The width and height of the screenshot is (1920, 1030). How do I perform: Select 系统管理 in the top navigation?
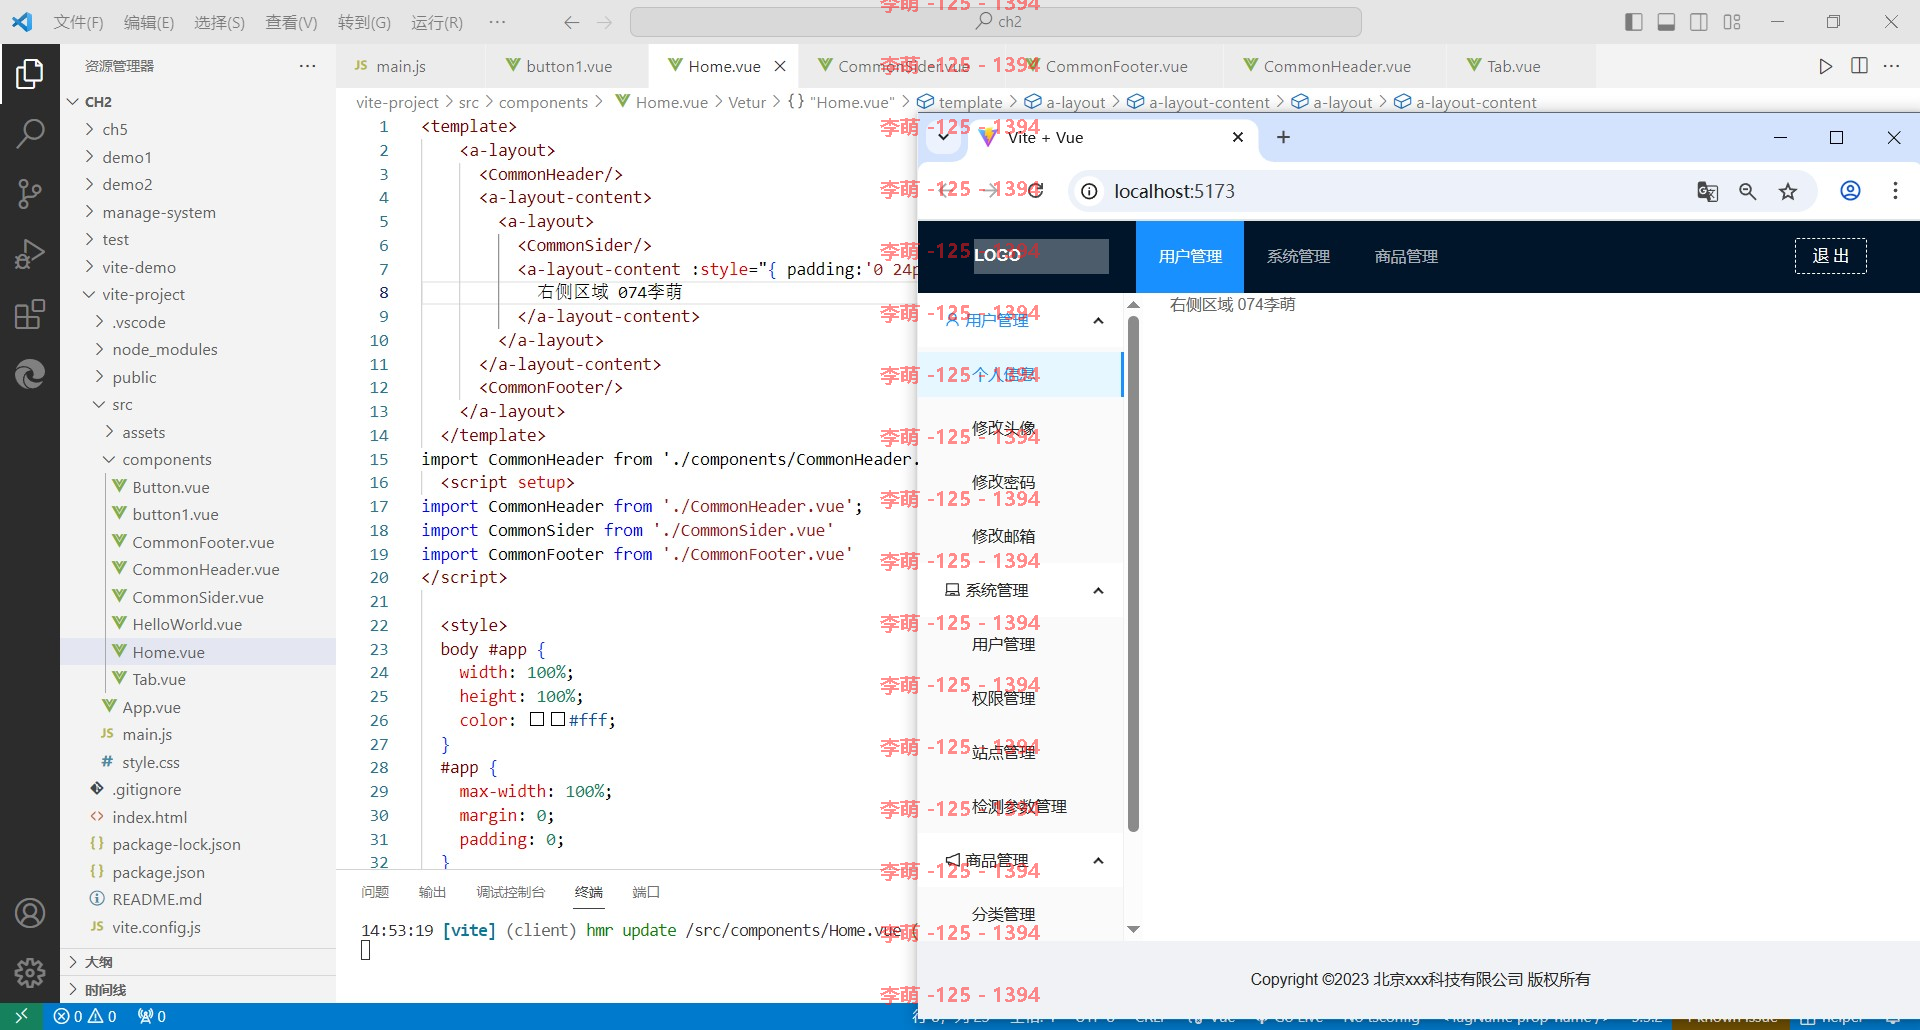click(1298, 257)
